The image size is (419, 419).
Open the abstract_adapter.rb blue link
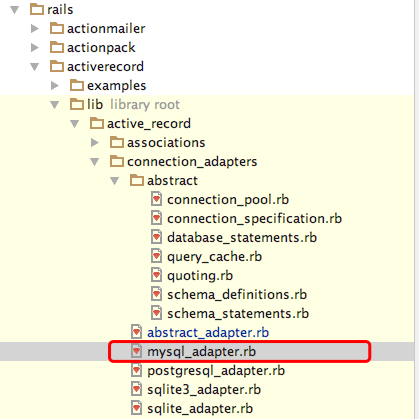tap(208, 333)
